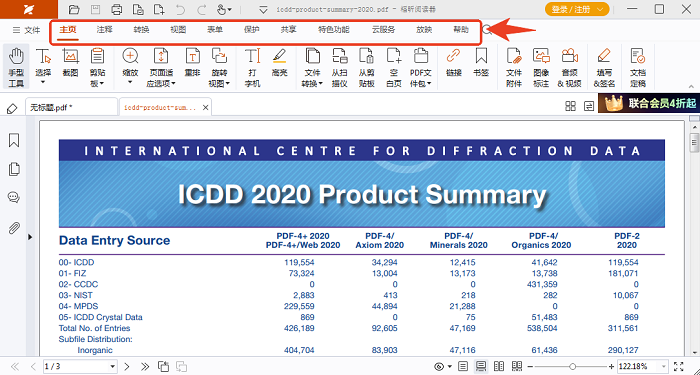Open the page number 1/3 dropdown

(112, 367)
